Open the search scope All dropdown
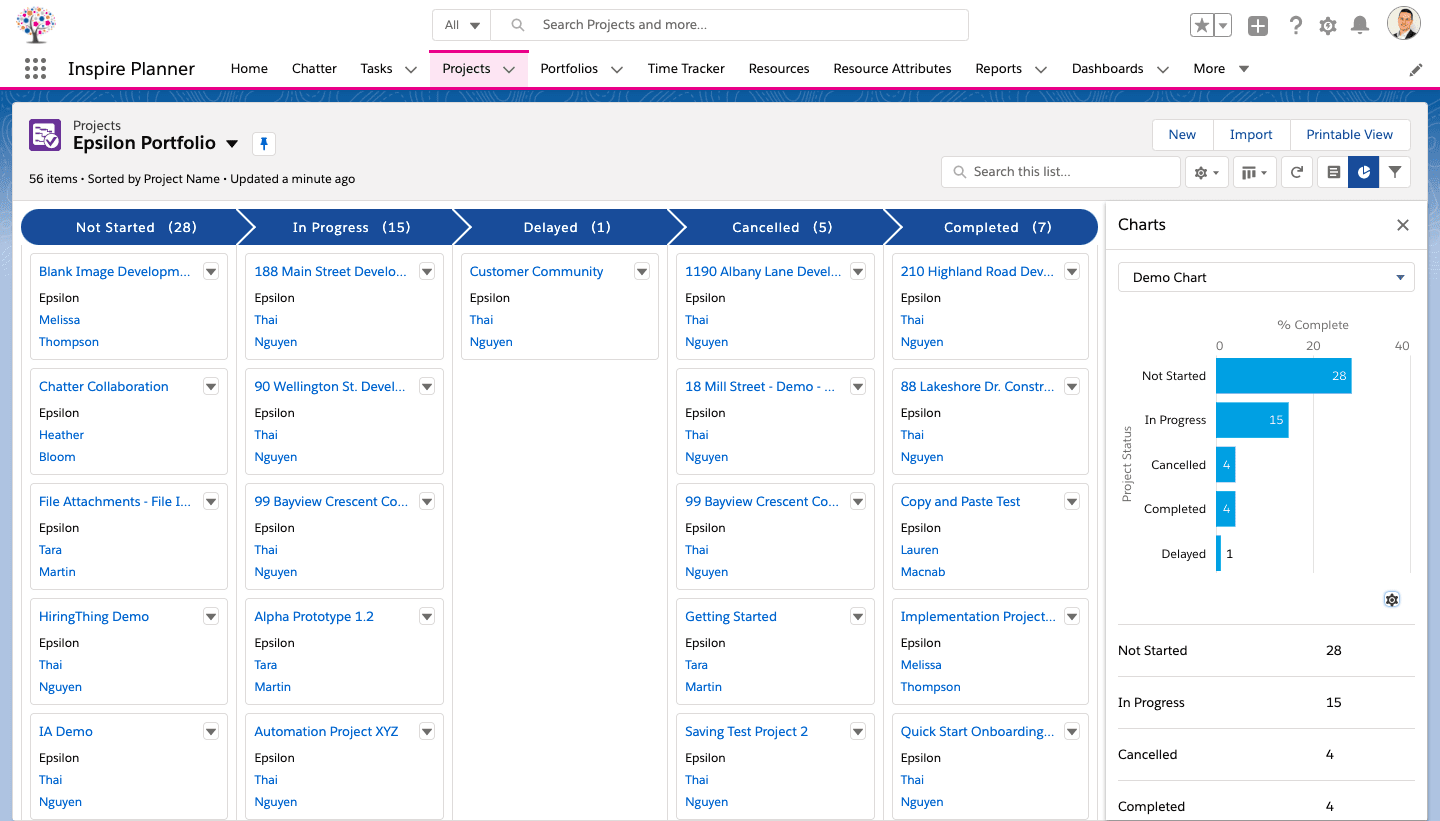The image size is (1440, 821). [x=462, y=25]
